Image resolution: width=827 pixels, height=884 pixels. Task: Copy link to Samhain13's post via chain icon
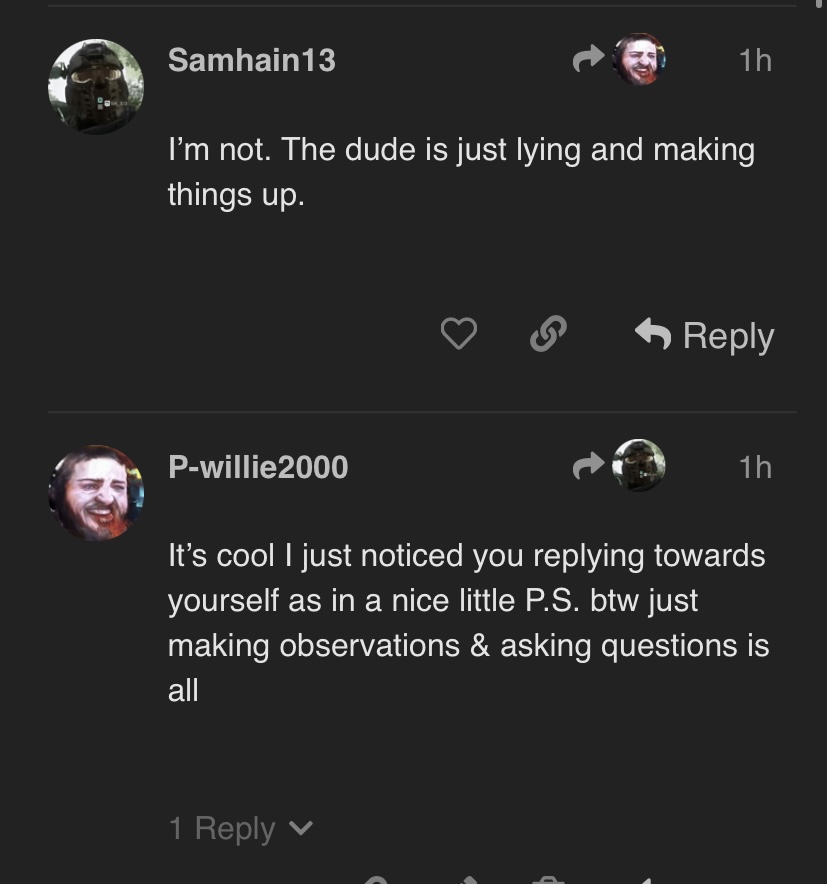(x=548, y=334)
